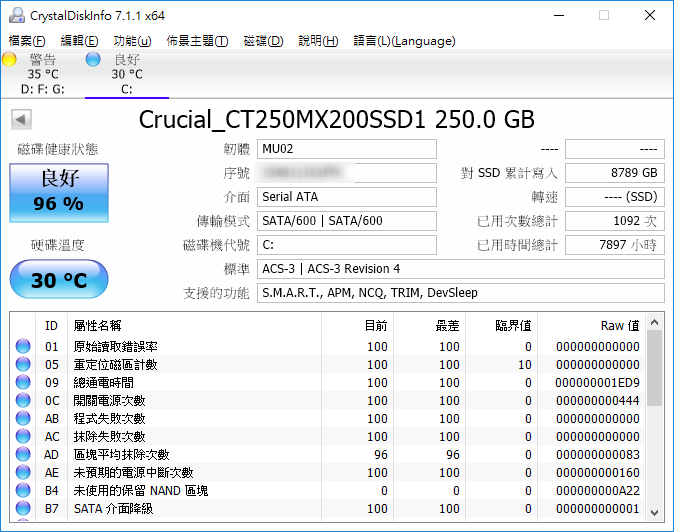Click the drive letter field showing C:
The width and height of the screenshot is (674, 532).
346,245
